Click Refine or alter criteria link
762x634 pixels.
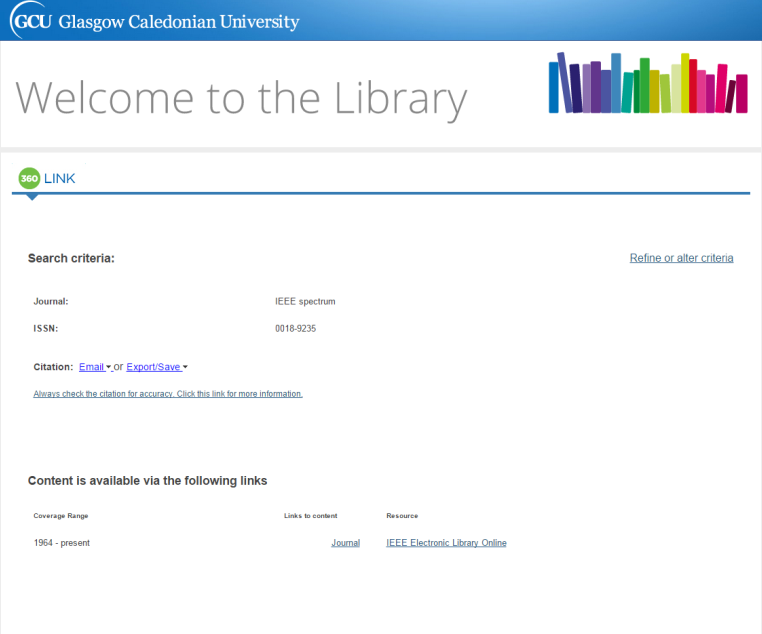(681, 258)
